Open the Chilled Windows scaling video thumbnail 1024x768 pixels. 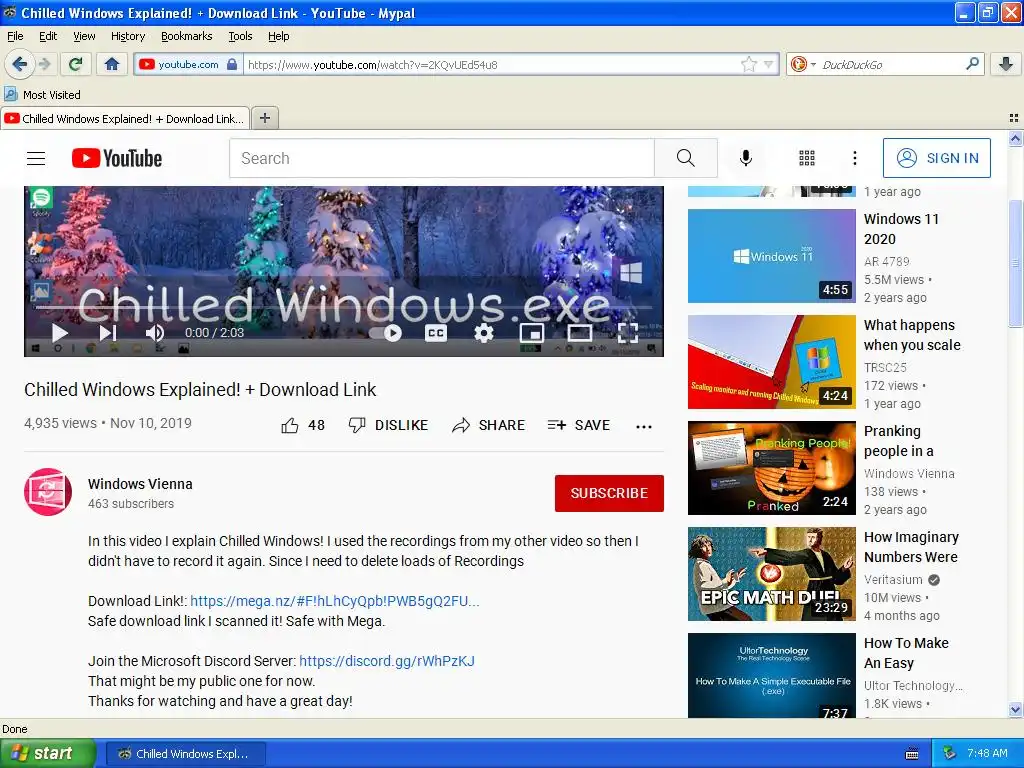(x=772, y=362)
